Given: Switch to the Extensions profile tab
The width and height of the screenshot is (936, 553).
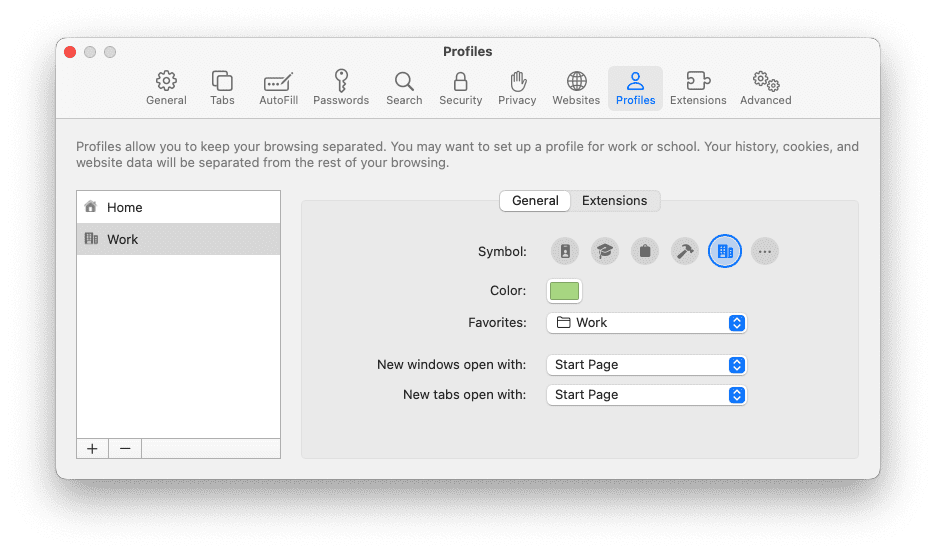Looking at the screenshot, I should point(614,201).
